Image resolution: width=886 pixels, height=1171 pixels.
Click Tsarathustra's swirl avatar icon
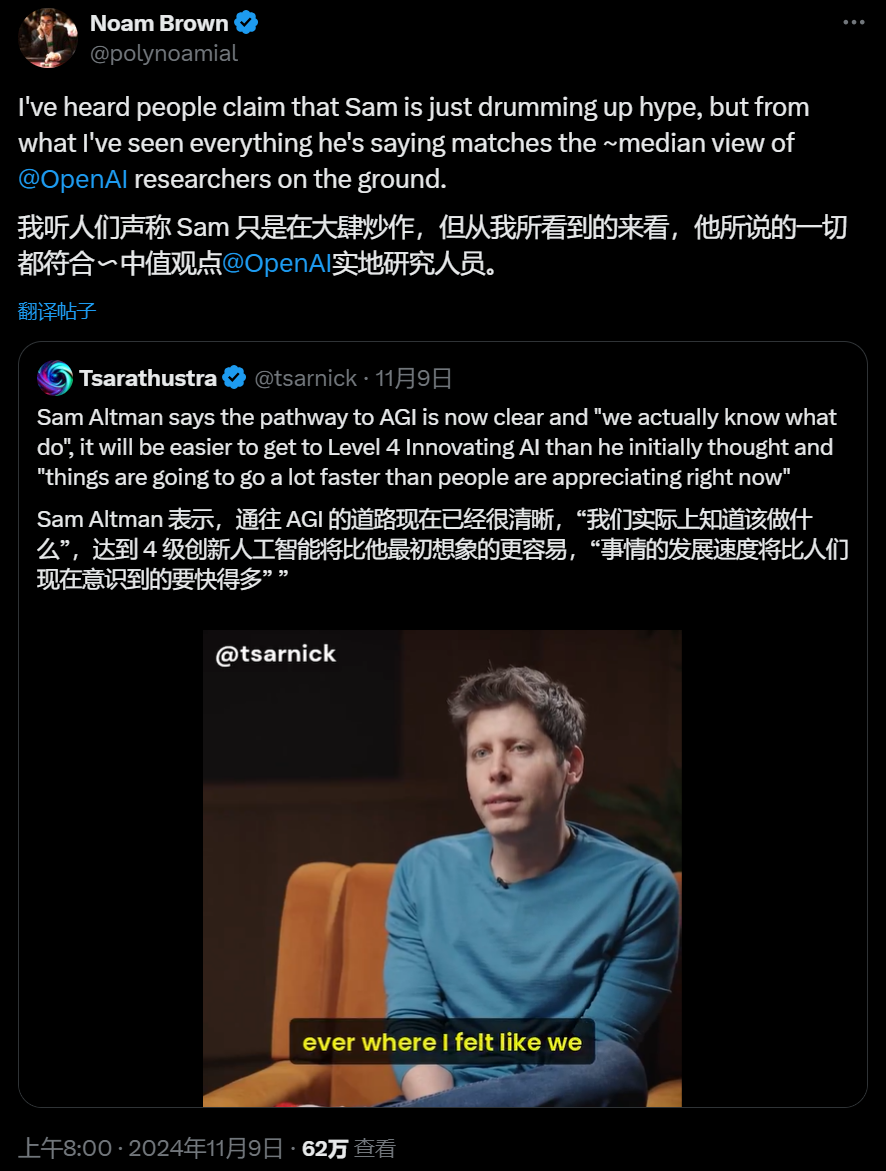55,378
